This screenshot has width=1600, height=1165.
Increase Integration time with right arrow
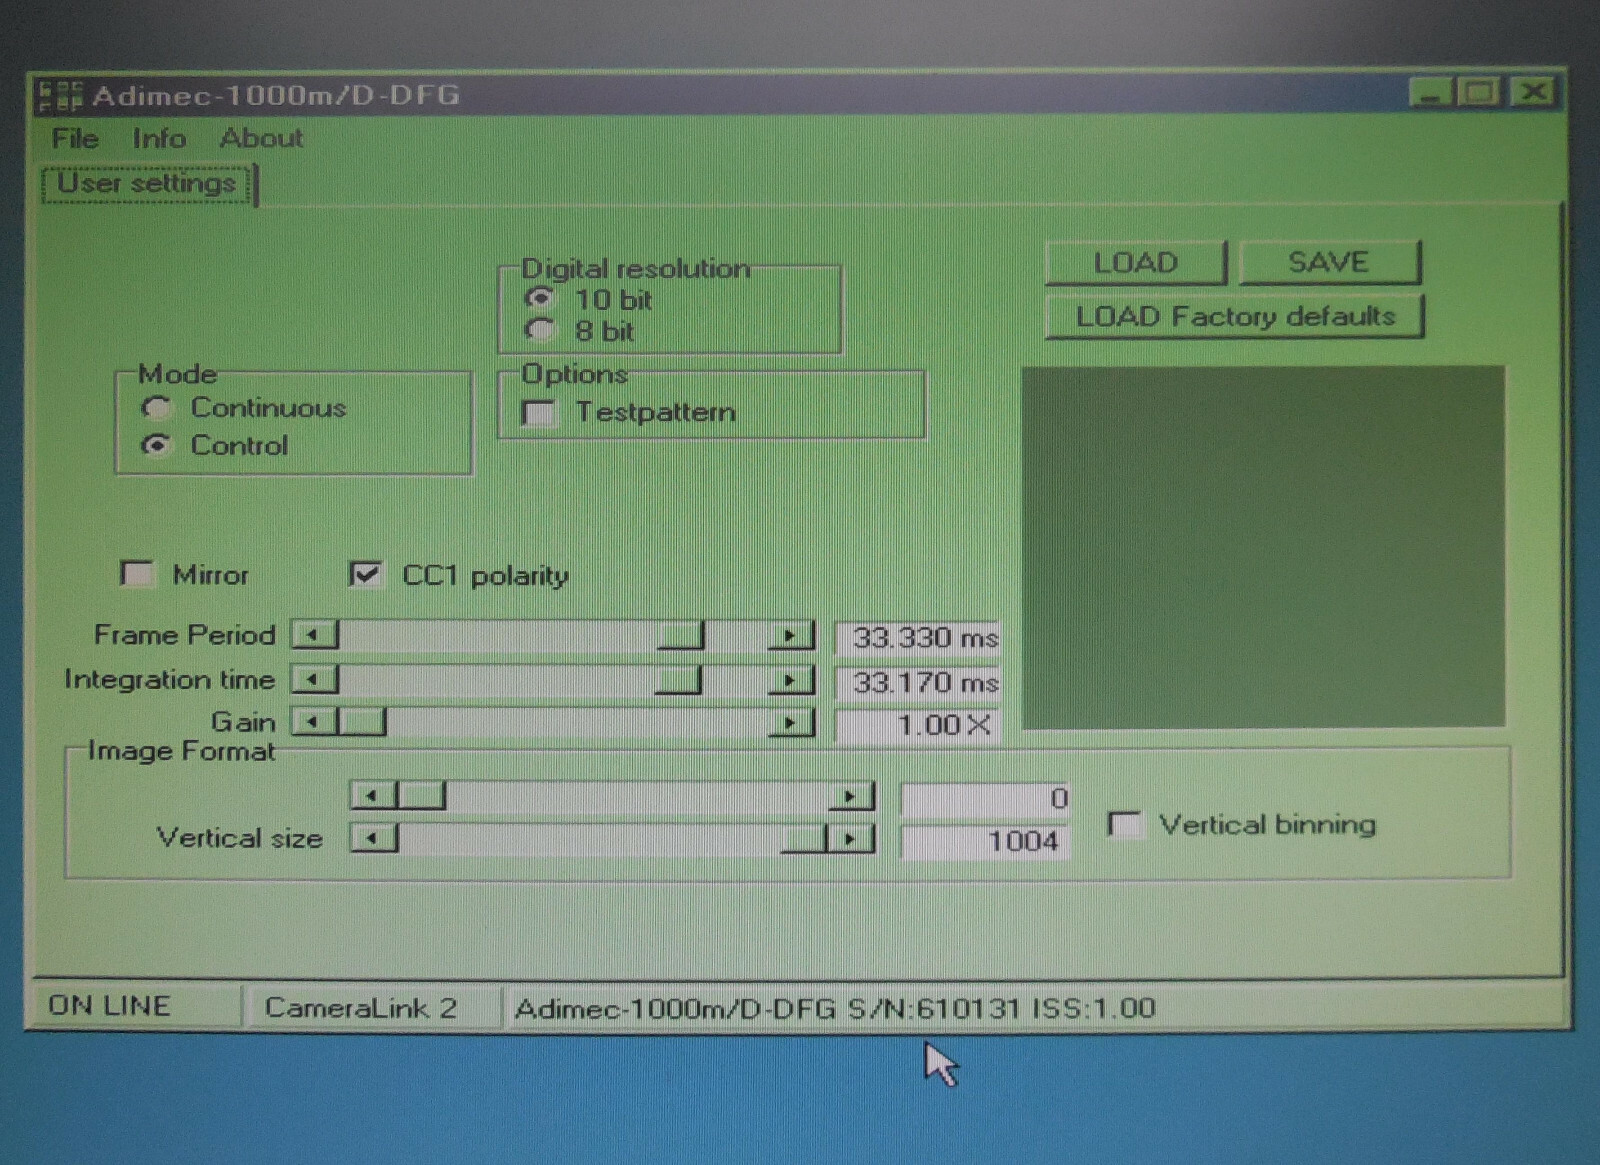click(790, 681)
